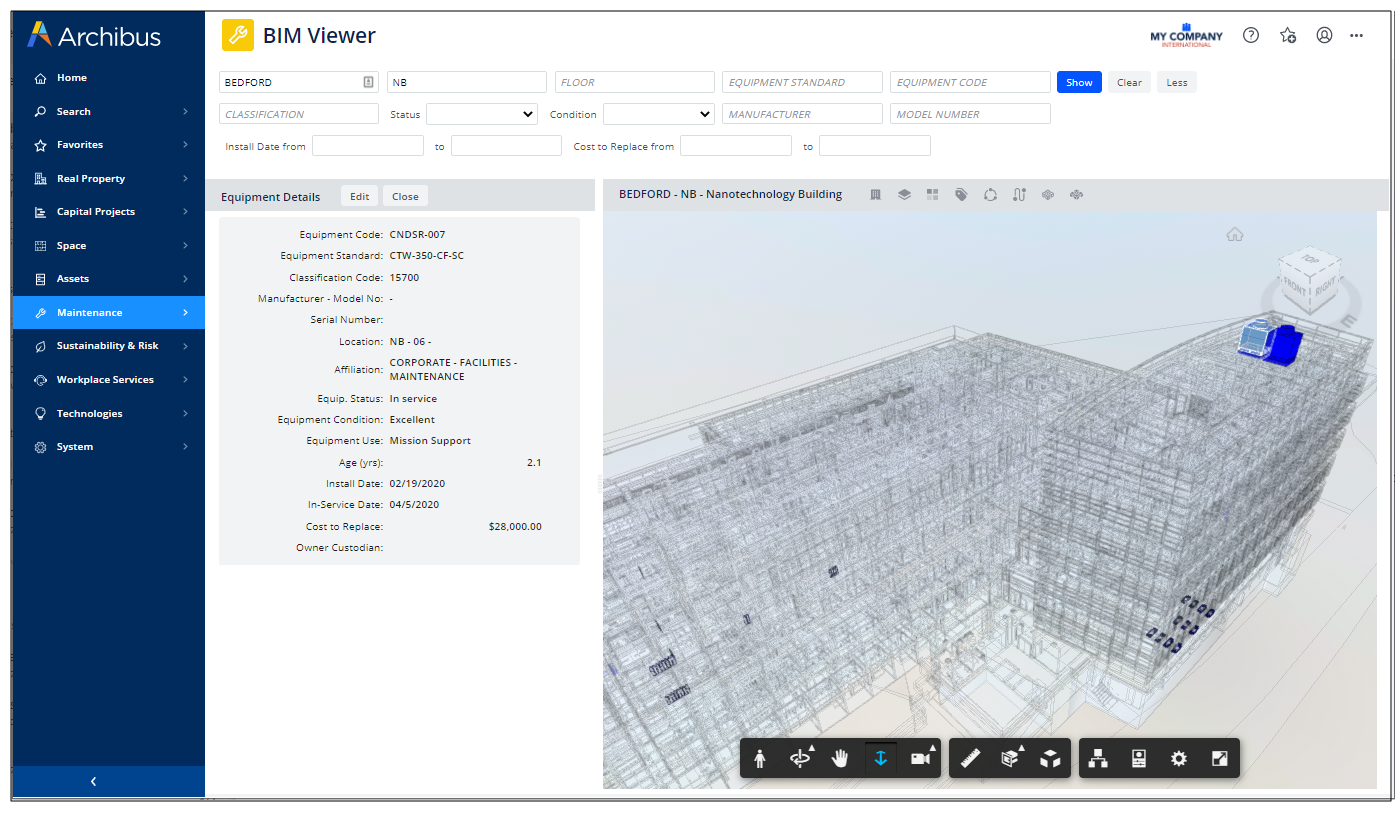Open the Measure ruler tool
The height and width of the screenshot is (813, 1395).
(969, 759)
